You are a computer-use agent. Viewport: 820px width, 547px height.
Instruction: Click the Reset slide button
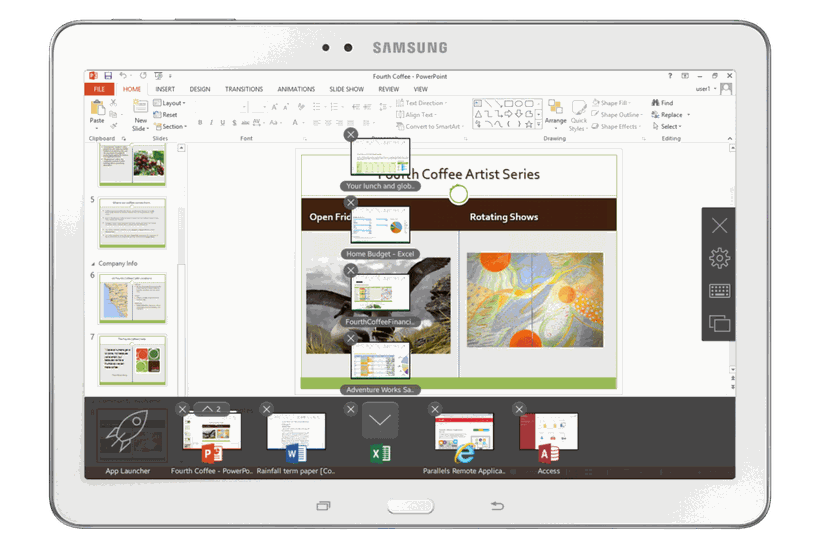(x=165, y=115)
